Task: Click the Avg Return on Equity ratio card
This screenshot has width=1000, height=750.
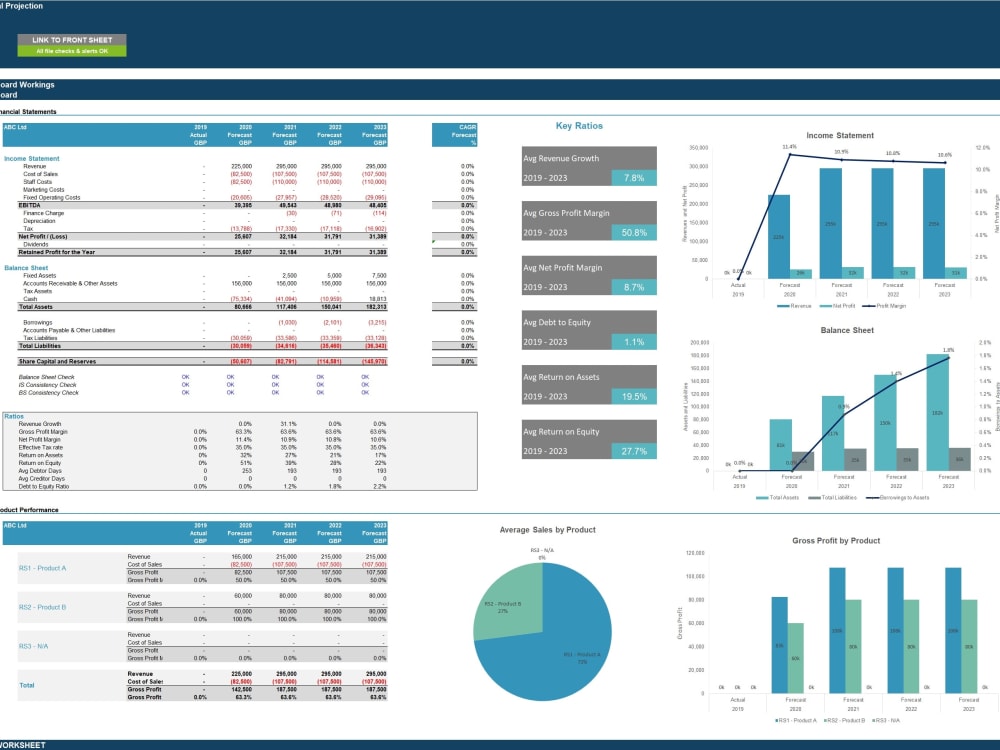Action: tap(589, 441)
